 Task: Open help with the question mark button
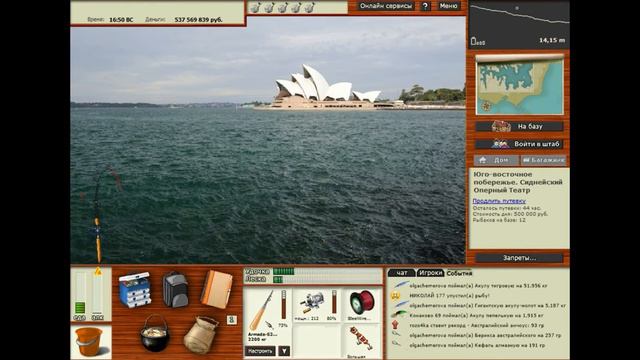425,6
